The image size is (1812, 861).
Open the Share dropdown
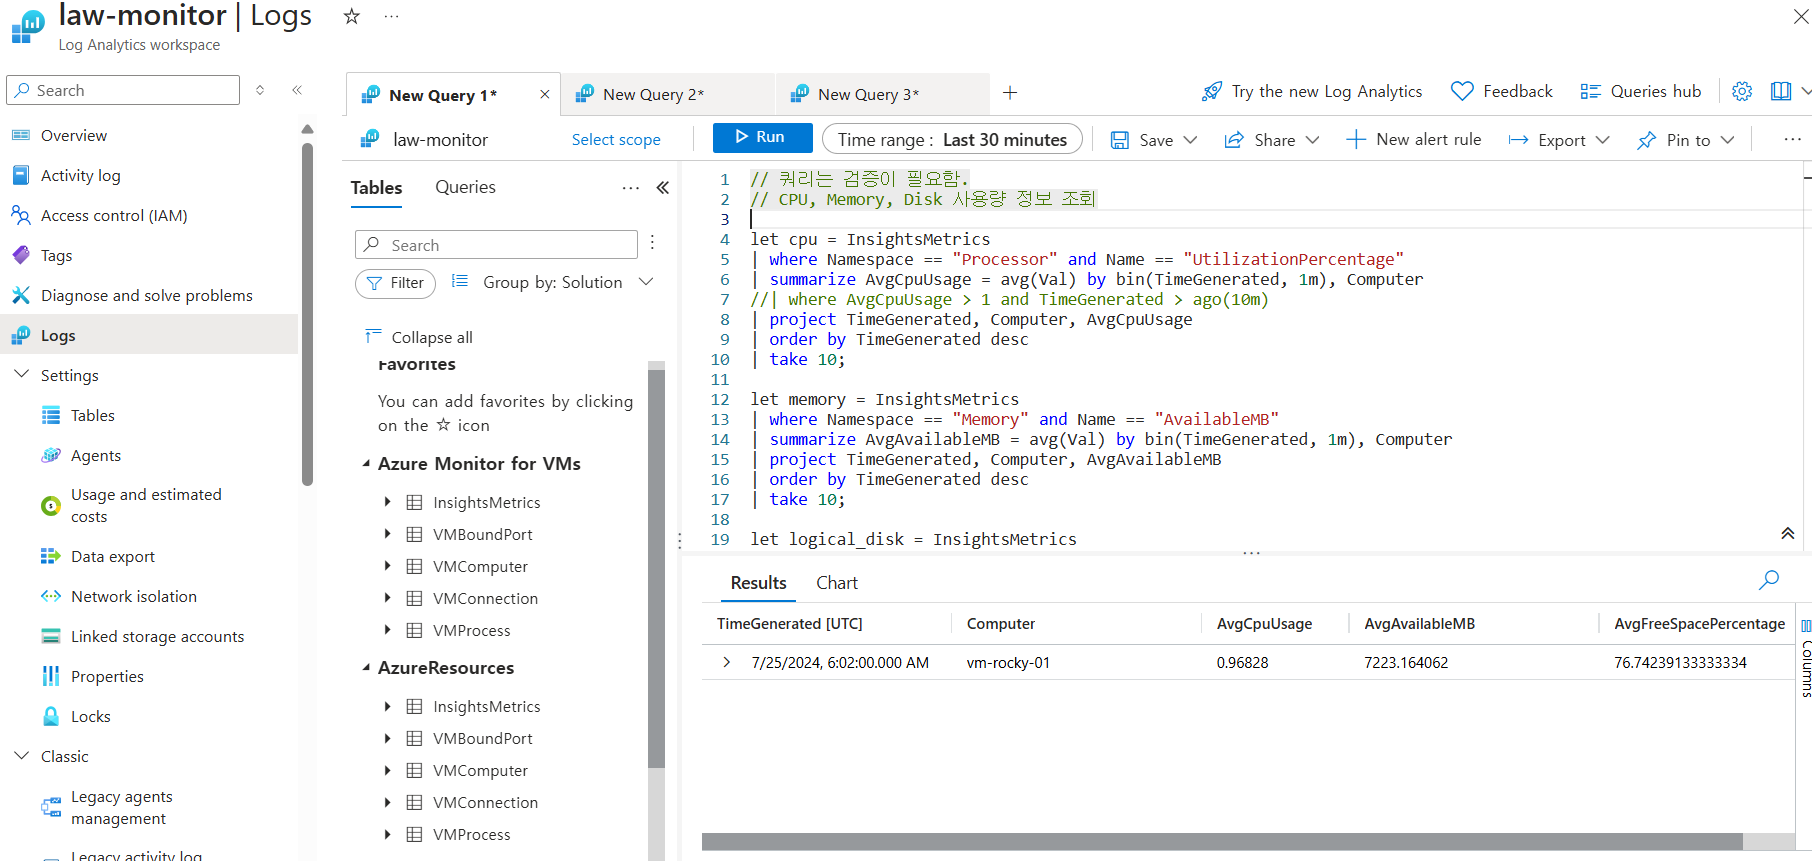click(x=1272, y=140)
